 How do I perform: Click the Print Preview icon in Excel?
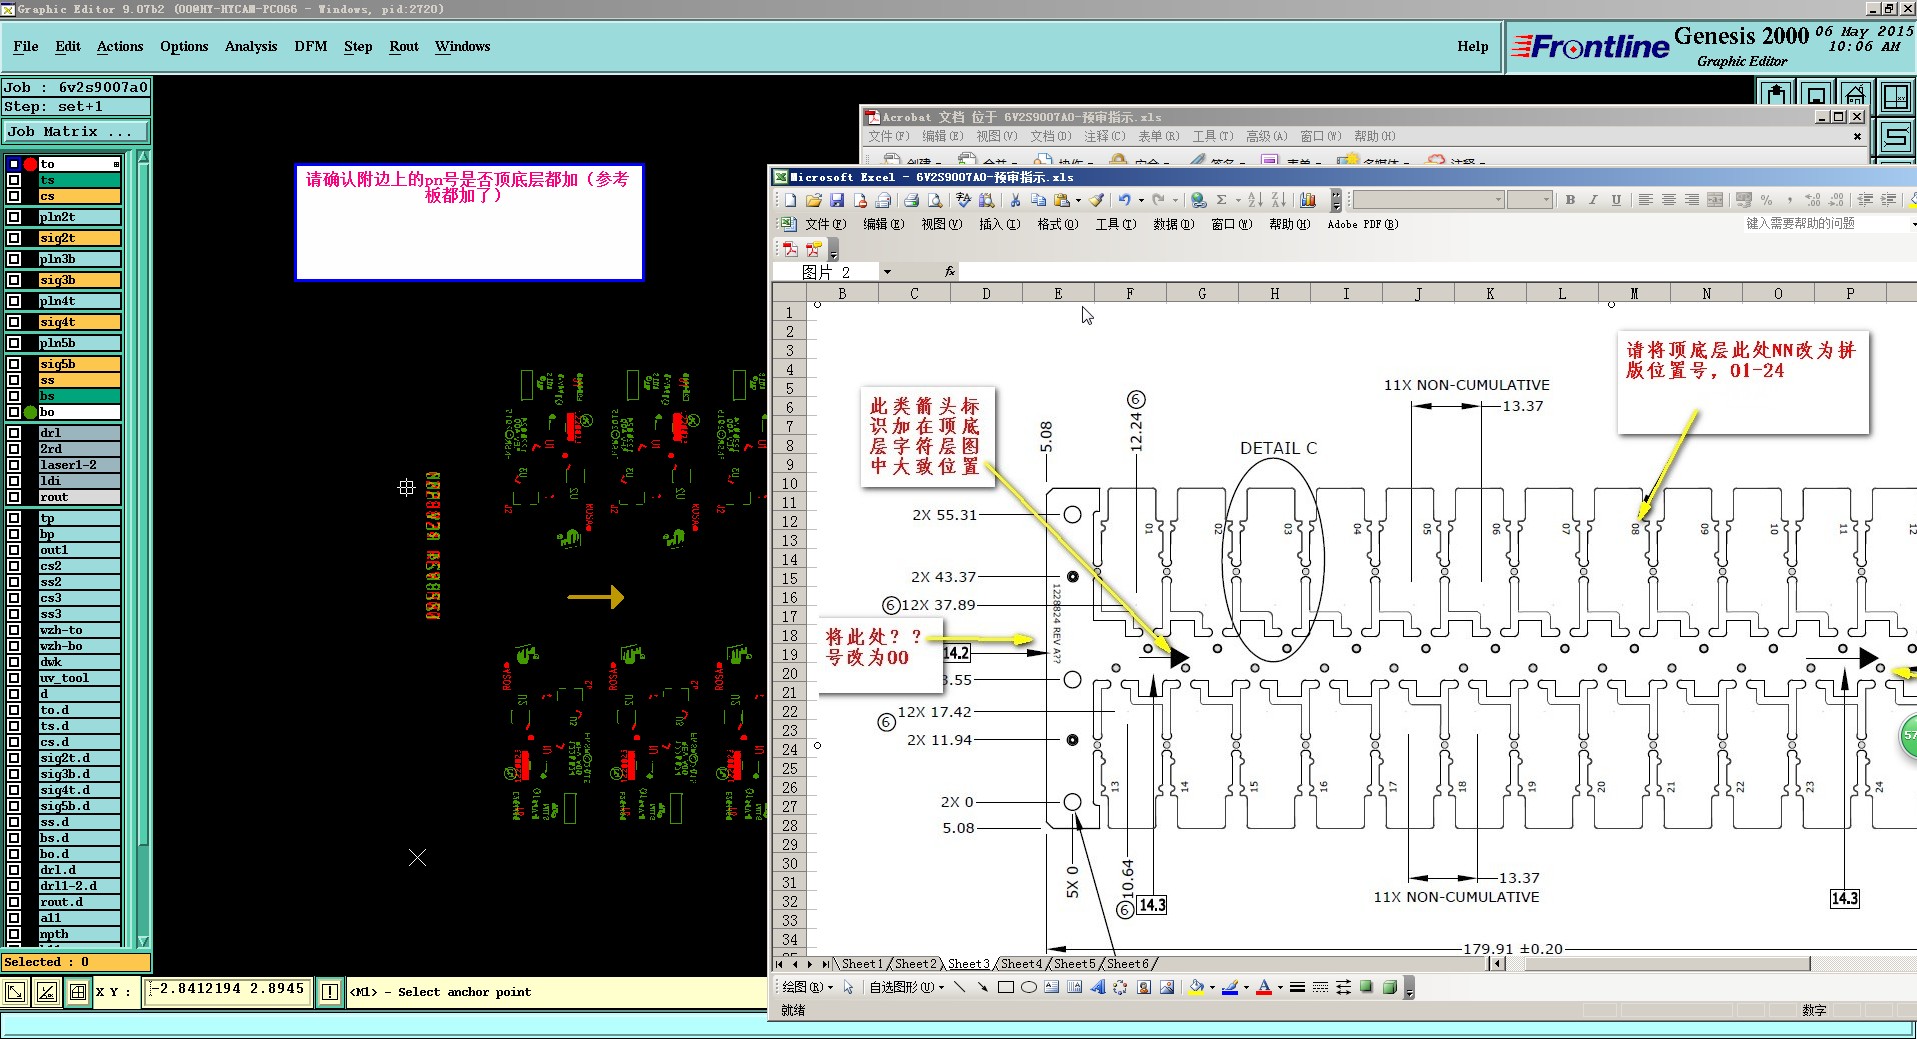click(934, 201)
